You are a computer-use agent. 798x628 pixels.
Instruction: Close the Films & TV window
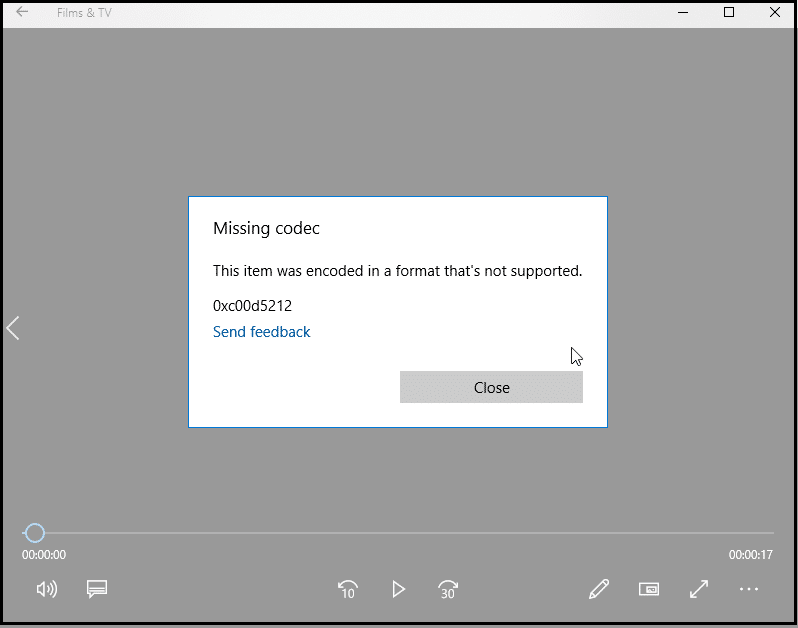coord(775,12)
